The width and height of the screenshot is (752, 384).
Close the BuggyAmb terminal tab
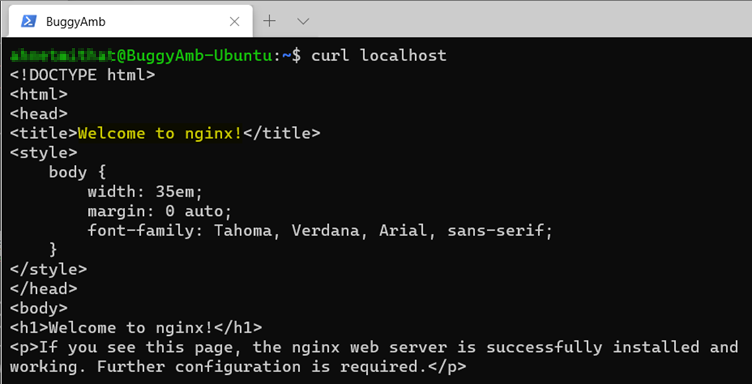[x=234, y=22]
